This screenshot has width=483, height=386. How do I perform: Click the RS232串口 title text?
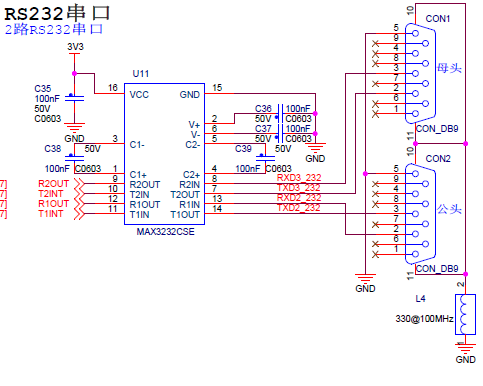pyautogui.click(x=57, y=13)
